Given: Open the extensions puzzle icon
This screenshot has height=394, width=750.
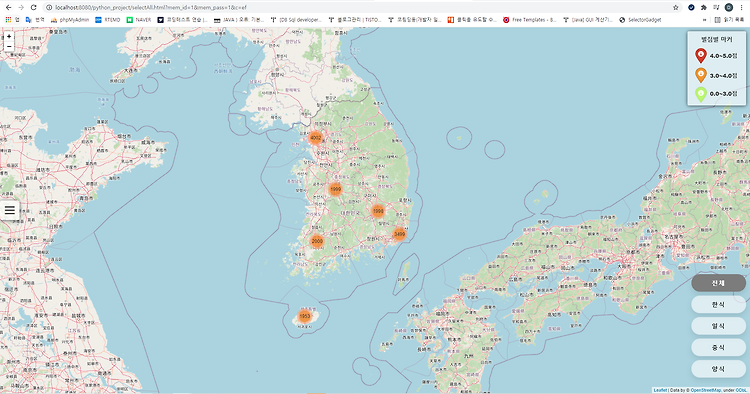Looking at the screenshot, I should (704, 7).
